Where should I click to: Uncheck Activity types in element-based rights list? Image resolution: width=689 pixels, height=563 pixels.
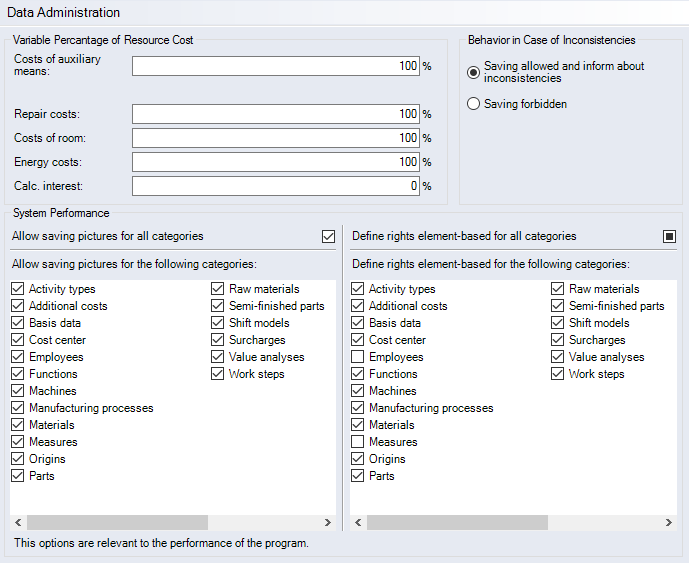(x=358, y=289)
